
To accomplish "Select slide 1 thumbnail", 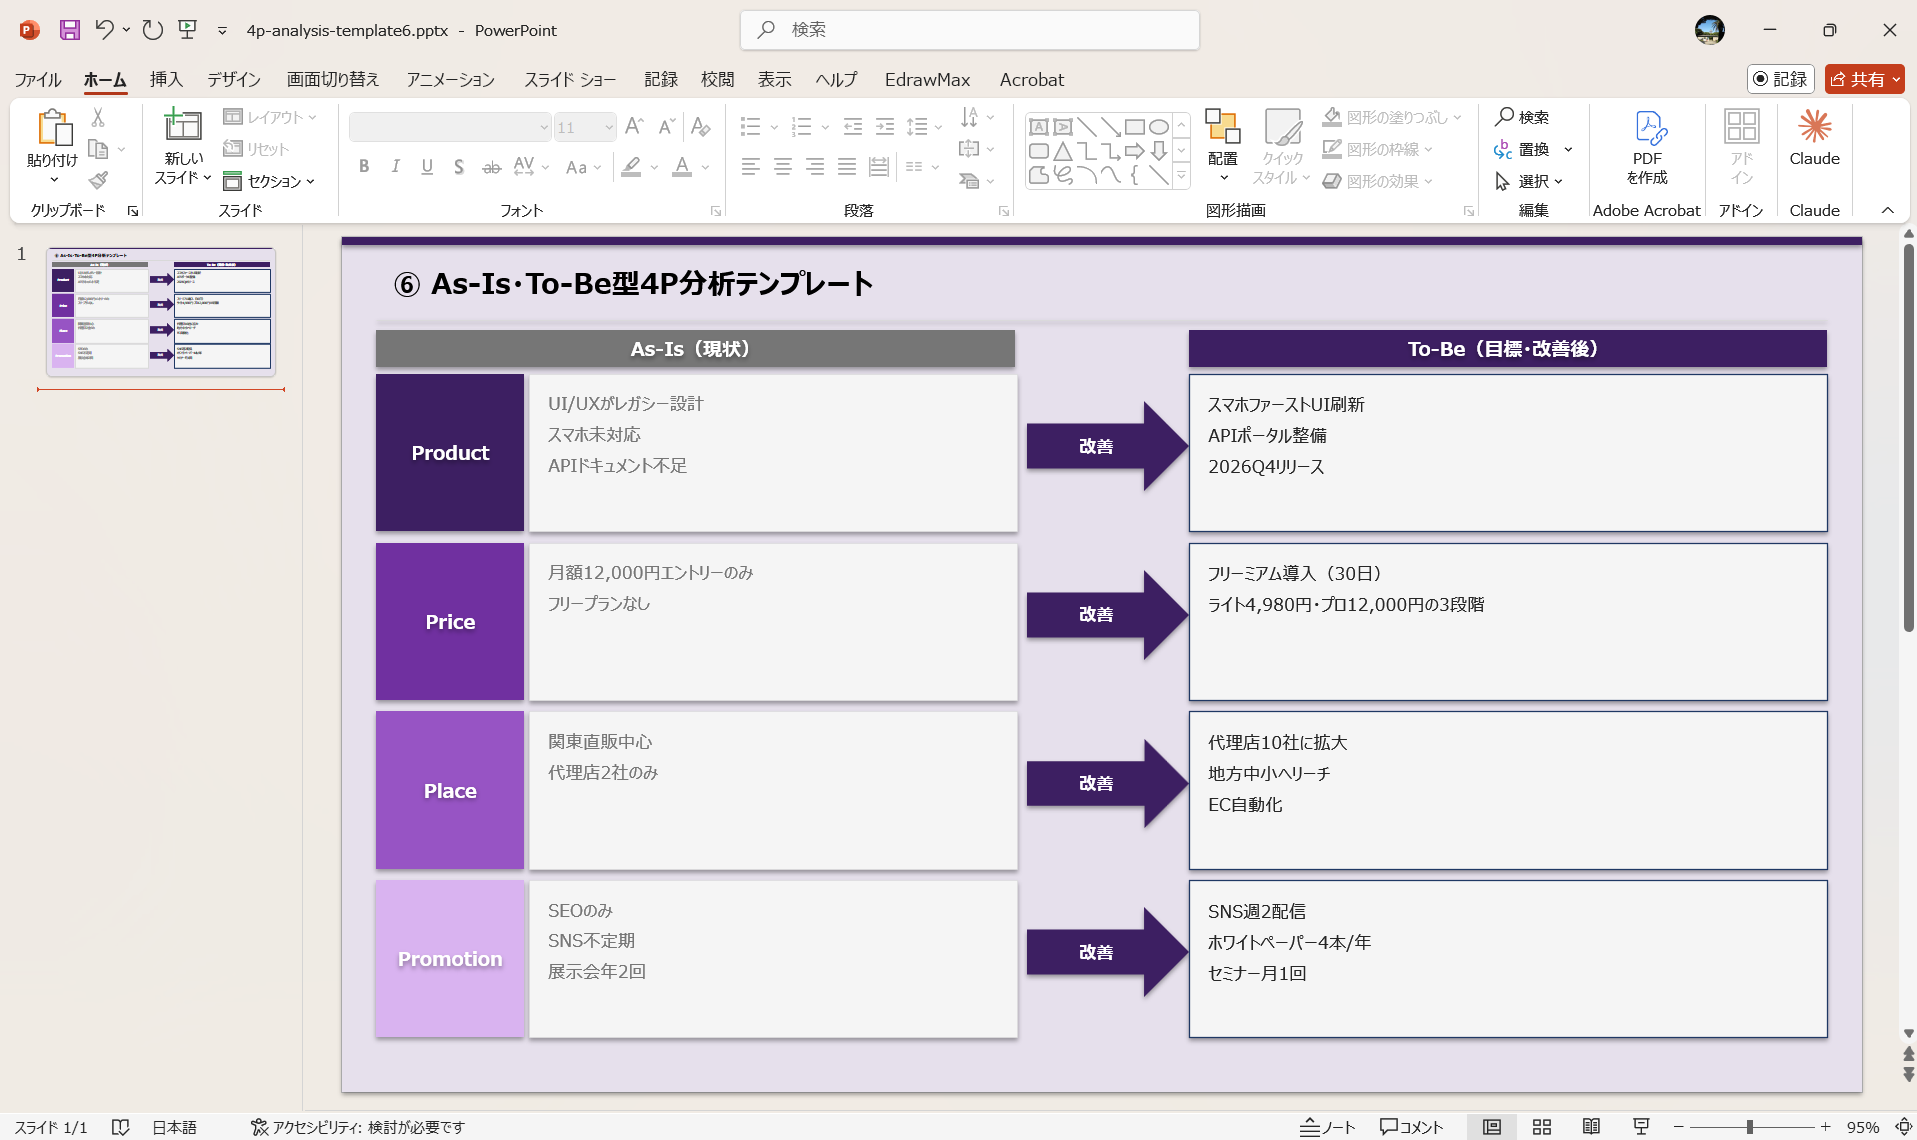I will 161,312.
